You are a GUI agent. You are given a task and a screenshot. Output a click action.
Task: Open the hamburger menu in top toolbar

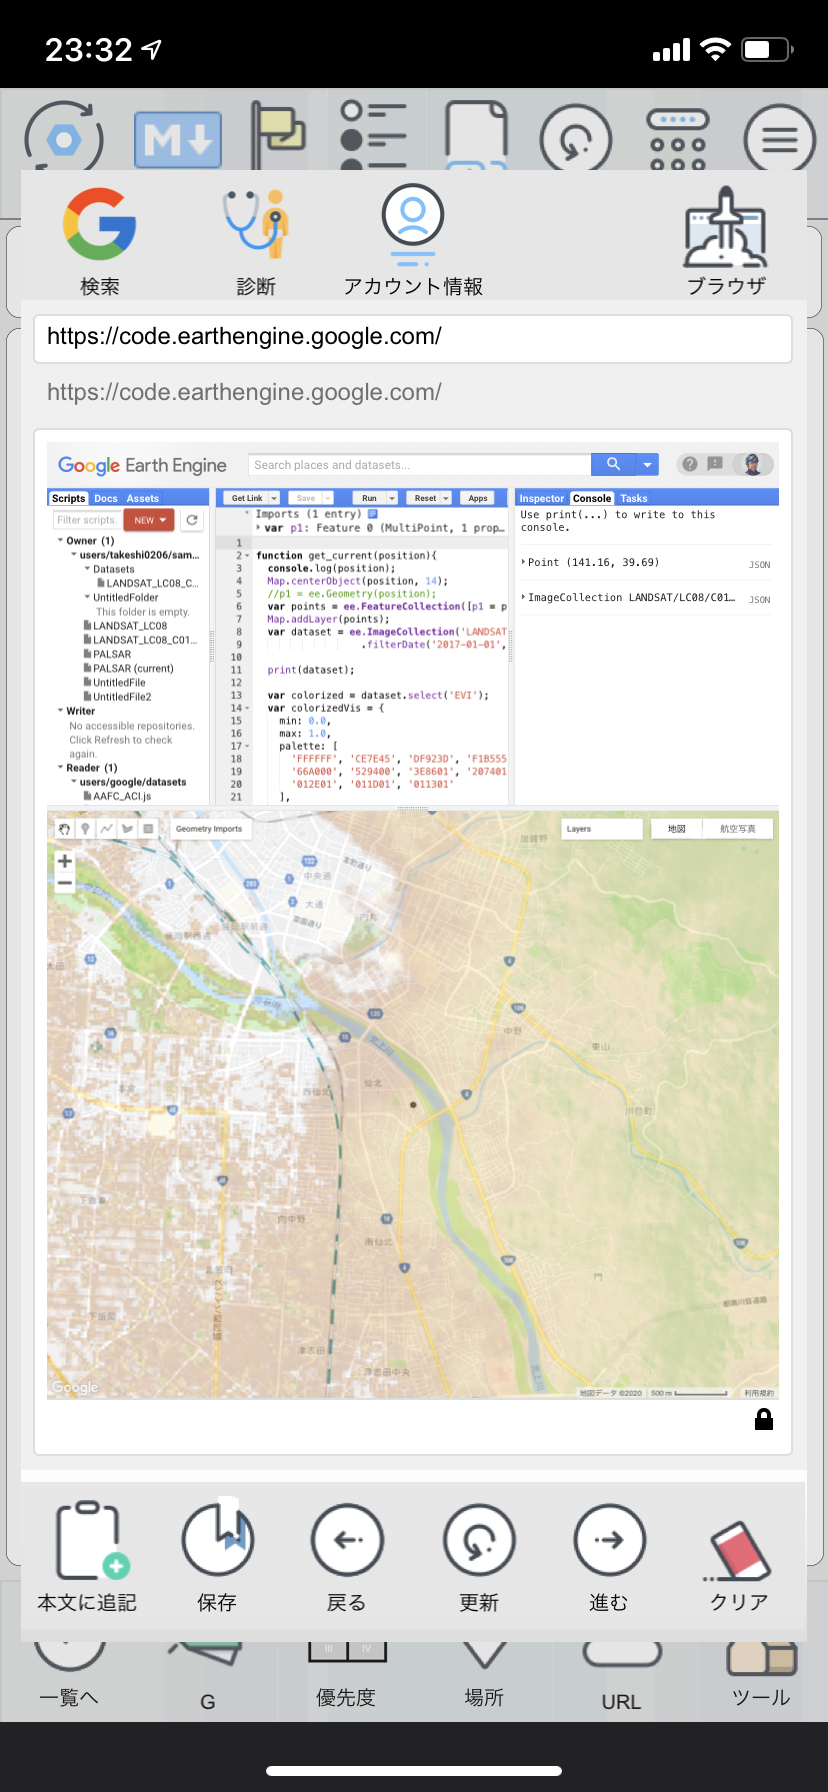pyautogui.click(x=780, y=139)
